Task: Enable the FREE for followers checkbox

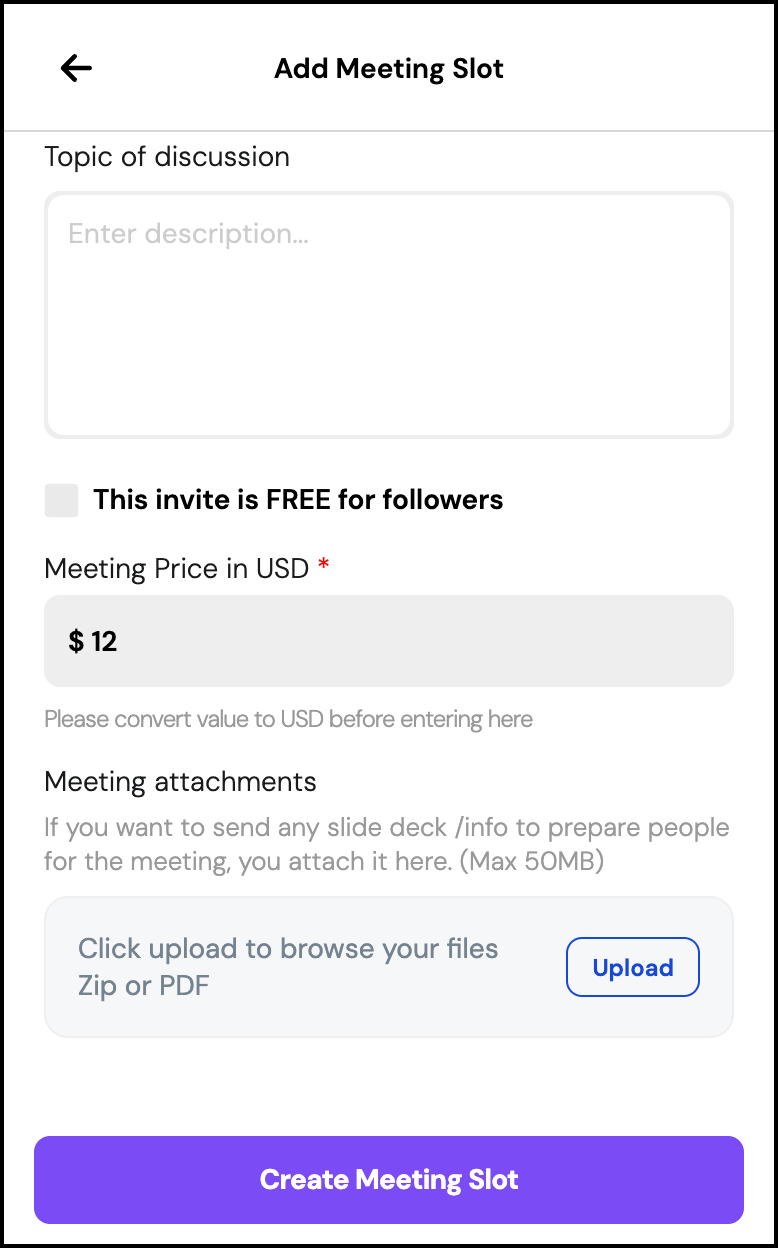Action: [62, 500]
